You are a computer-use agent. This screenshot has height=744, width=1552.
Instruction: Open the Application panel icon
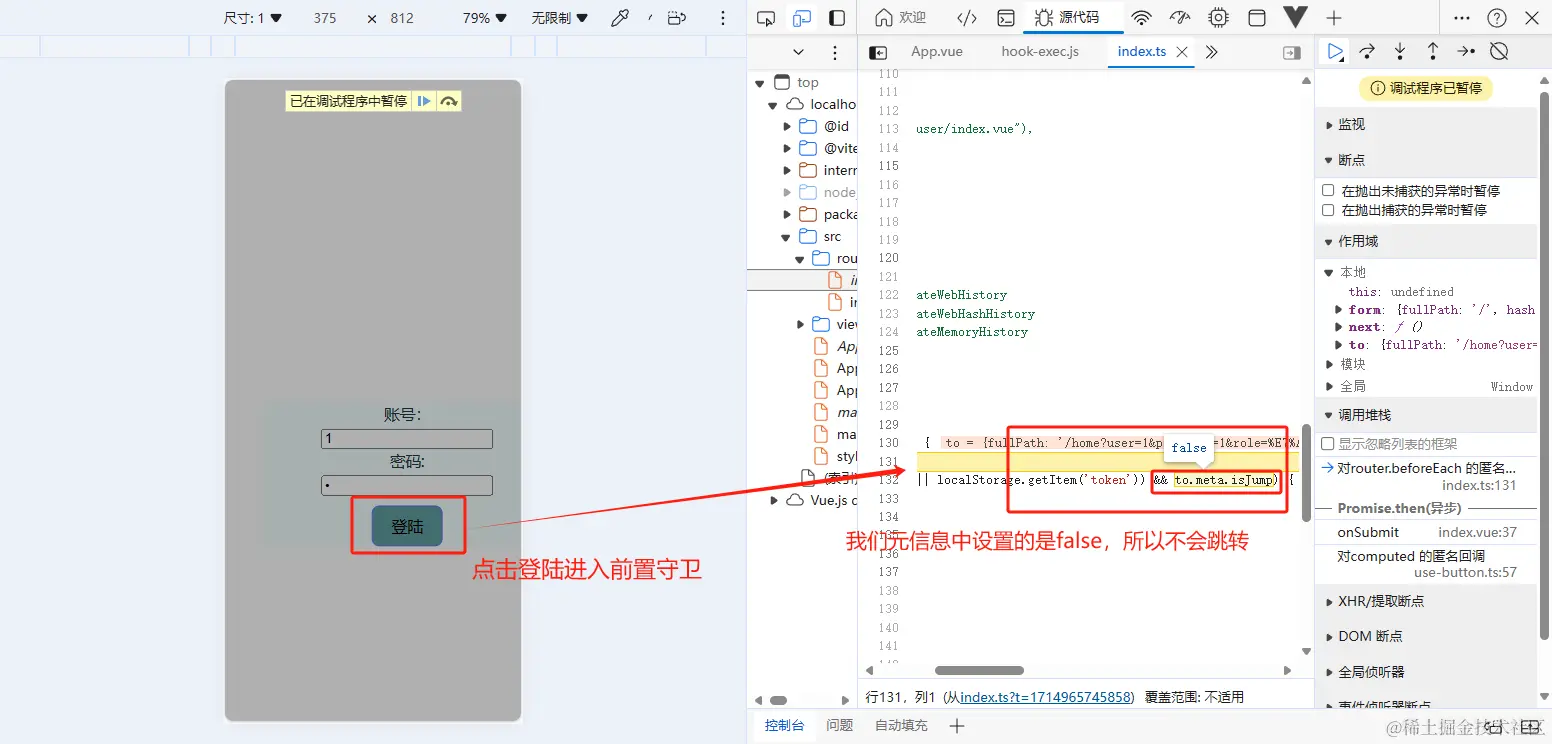pos(1257,18)
